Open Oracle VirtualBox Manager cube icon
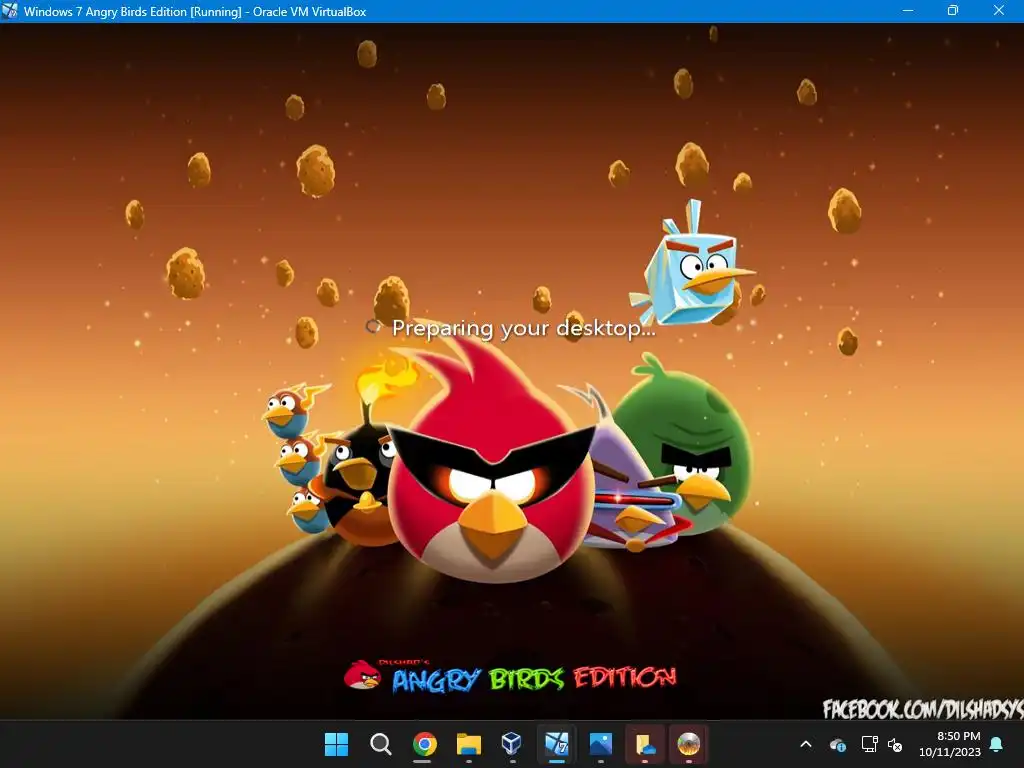The width and height of the screenshot is (1024, 768). (x=512, y=743)
